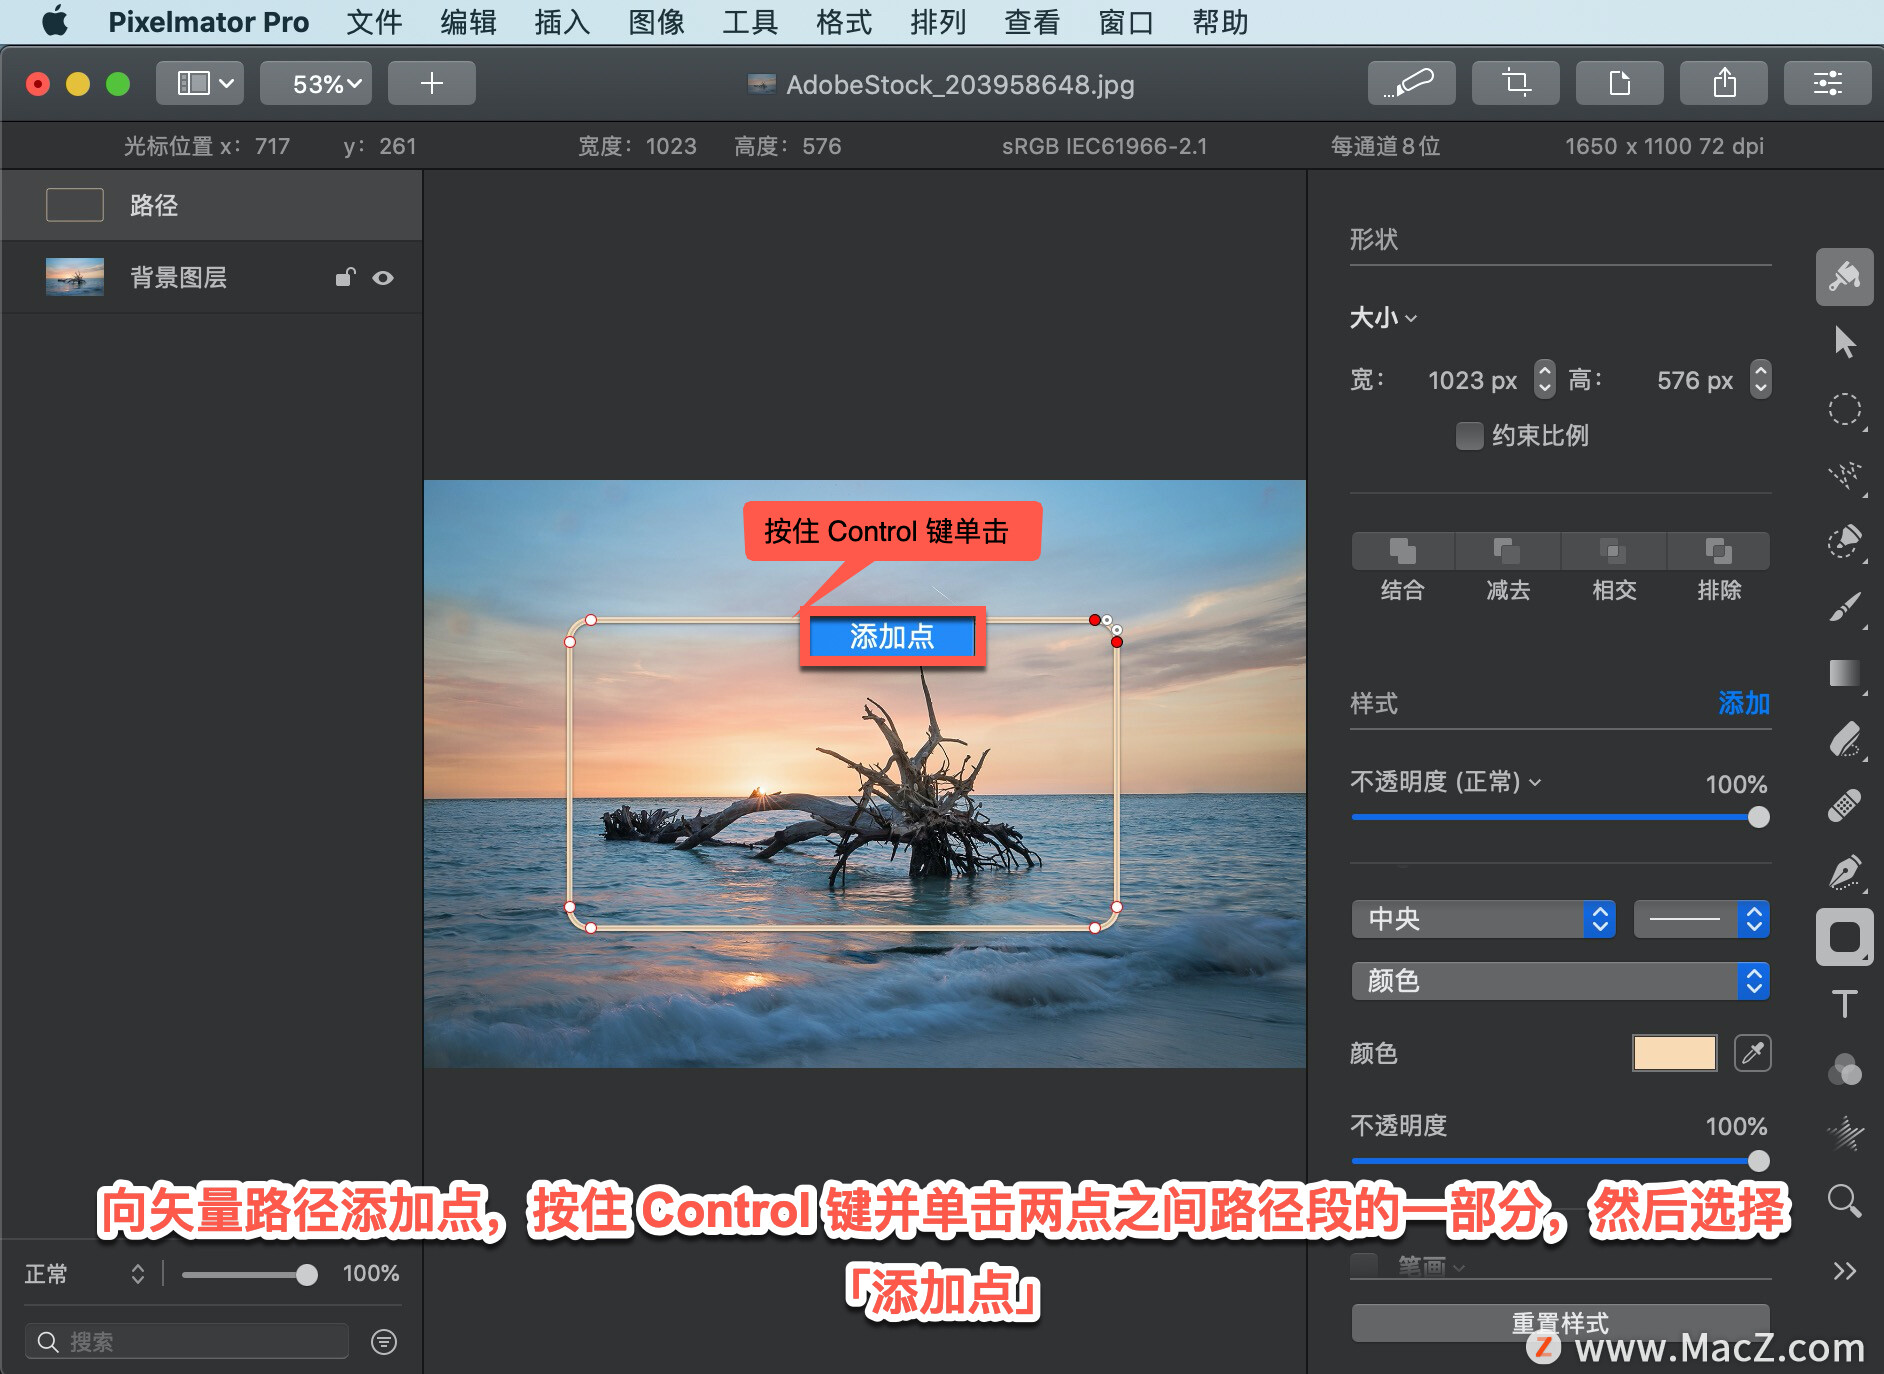This screenshot has width=1884, height=1374.
Task: Apply the 排除 exclude shape operation
Action: coord(1719,551)
